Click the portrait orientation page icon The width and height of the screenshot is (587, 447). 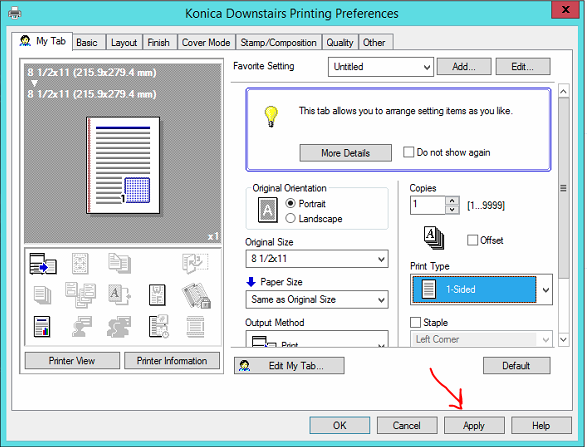pos(268,210)
